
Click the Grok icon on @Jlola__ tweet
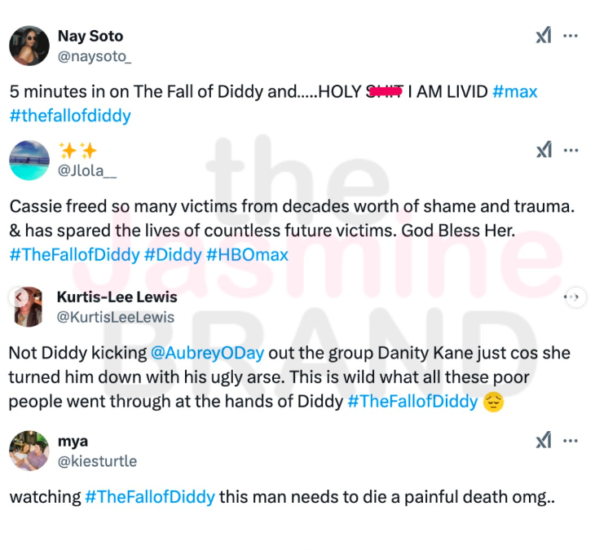click(544, 150)
